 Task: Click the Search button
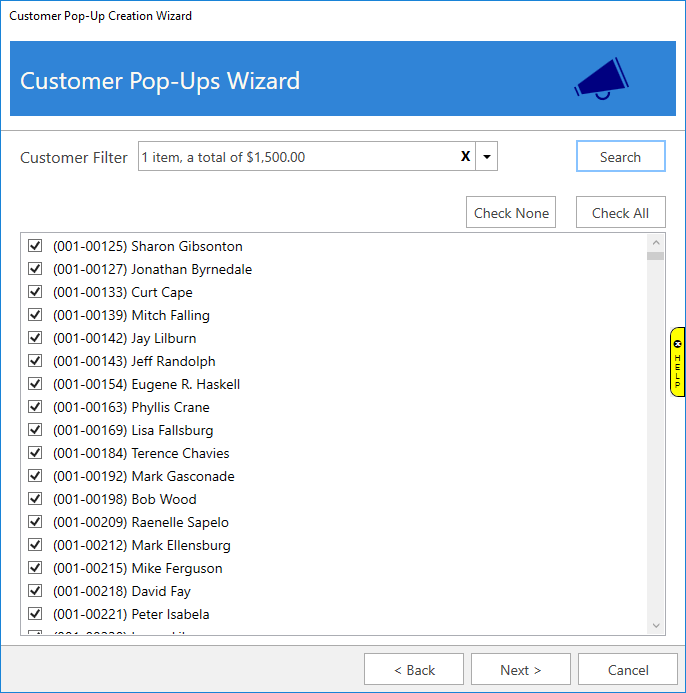tap(620, 157)
